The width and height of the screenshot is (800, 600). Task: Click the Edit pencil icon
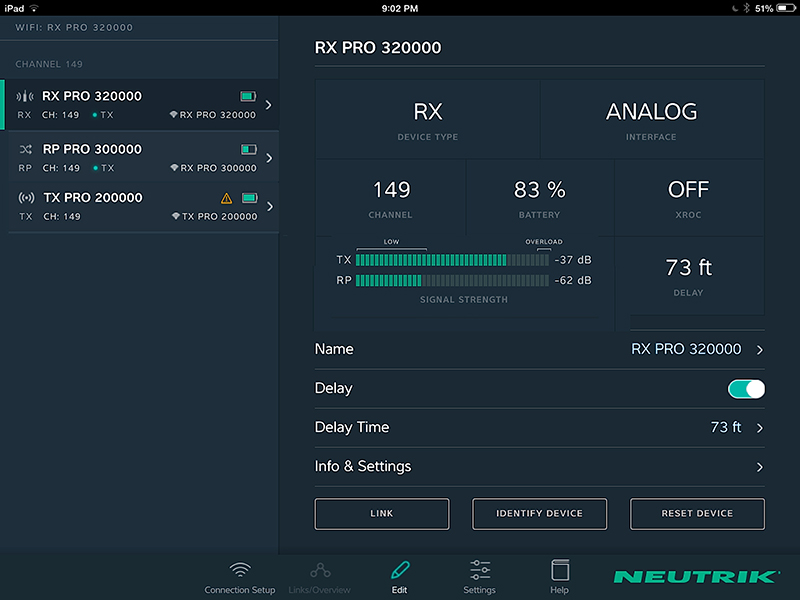tap(400, 569)
